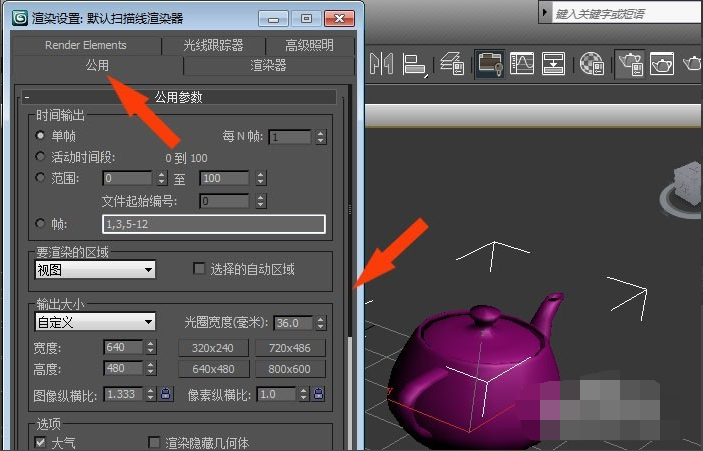Switch to the 光线跟踪器 tab
Screen dimensions: 703x451
(213, 45)
